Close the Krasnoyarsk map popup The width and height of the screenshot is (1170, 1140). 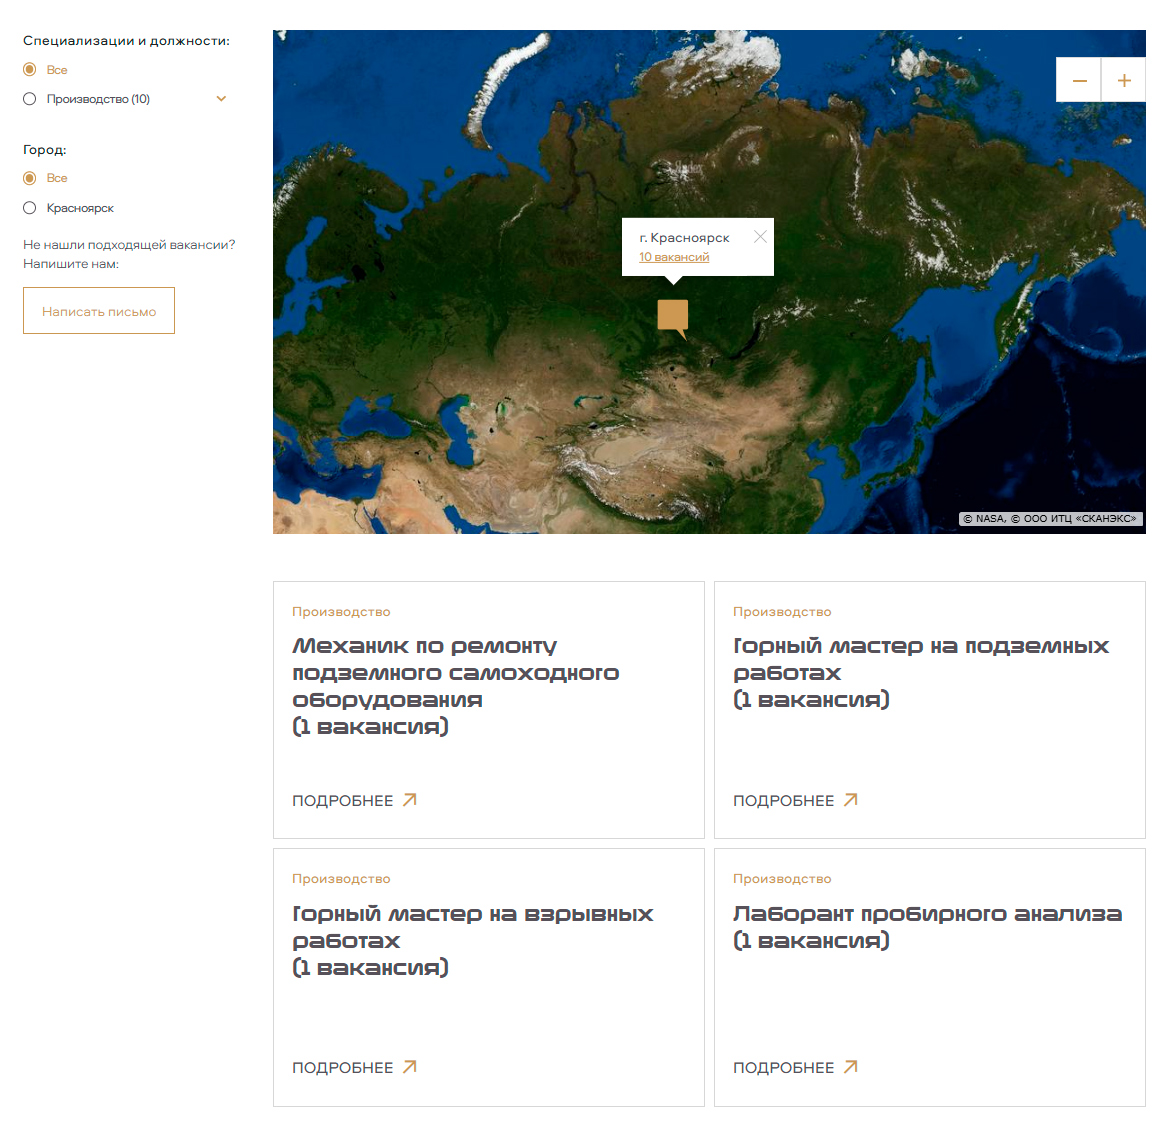760,237
